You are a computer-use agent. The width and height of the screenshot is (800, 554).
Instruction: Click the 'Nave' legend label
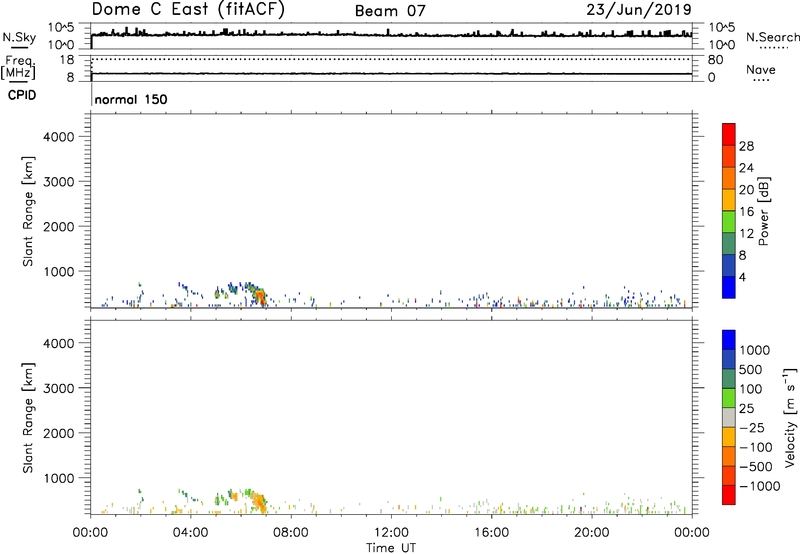[761, 70]
